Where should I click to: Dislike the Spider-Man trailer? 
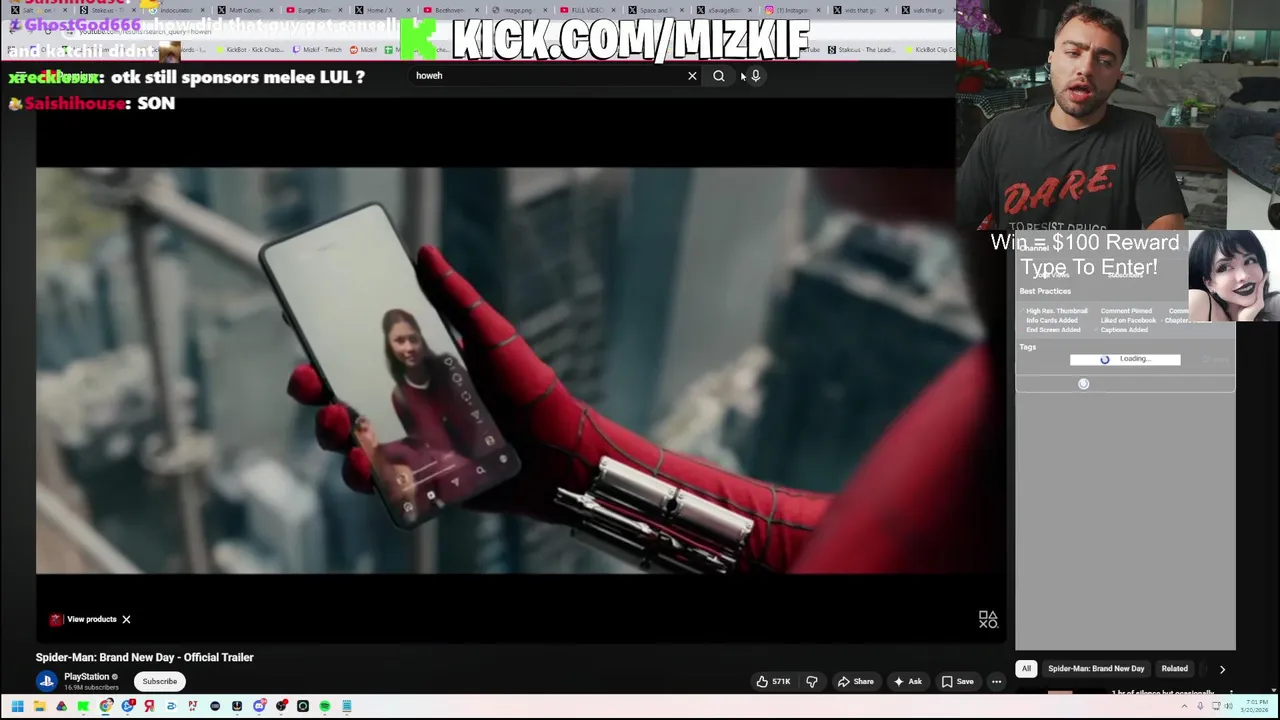coord(812,682)
